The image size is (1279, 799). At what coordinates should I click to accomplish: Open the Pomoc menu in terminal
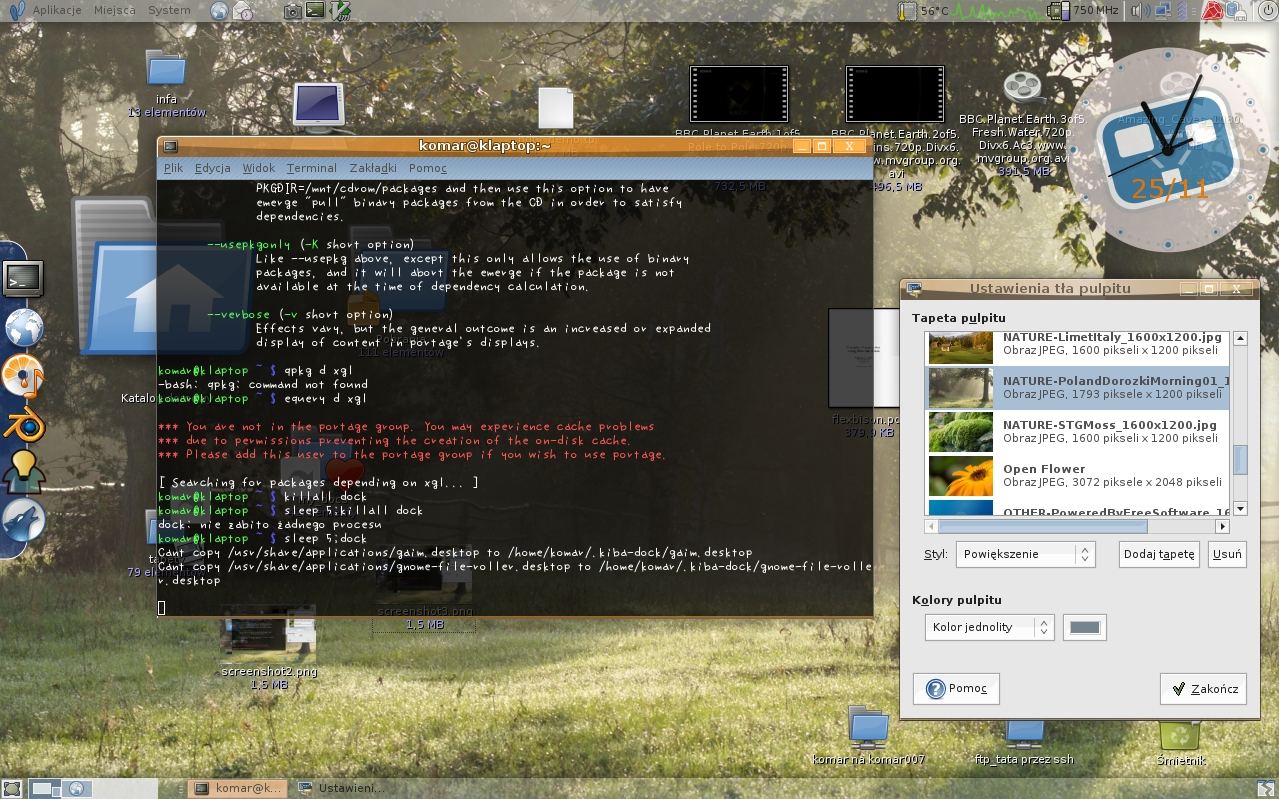tap(427, 168)
